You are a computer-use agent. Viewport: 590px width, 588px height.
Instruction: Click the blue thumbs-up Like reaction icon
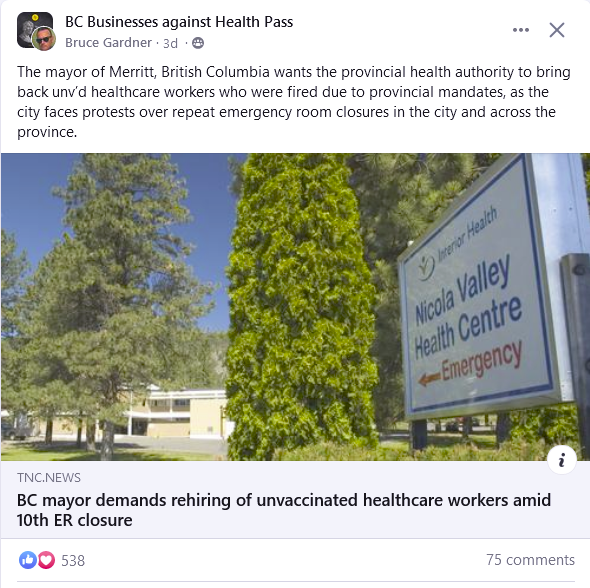[27, 560]
